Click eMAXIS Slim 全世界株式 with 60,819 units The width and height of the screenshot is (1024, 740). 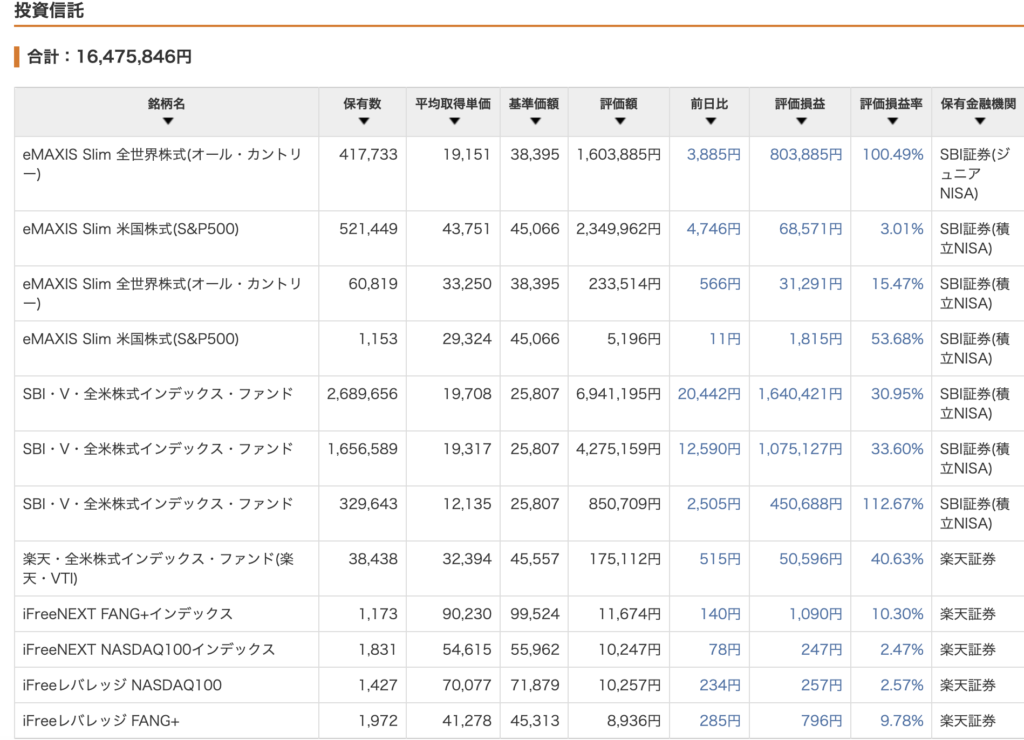tap(162, 293)
